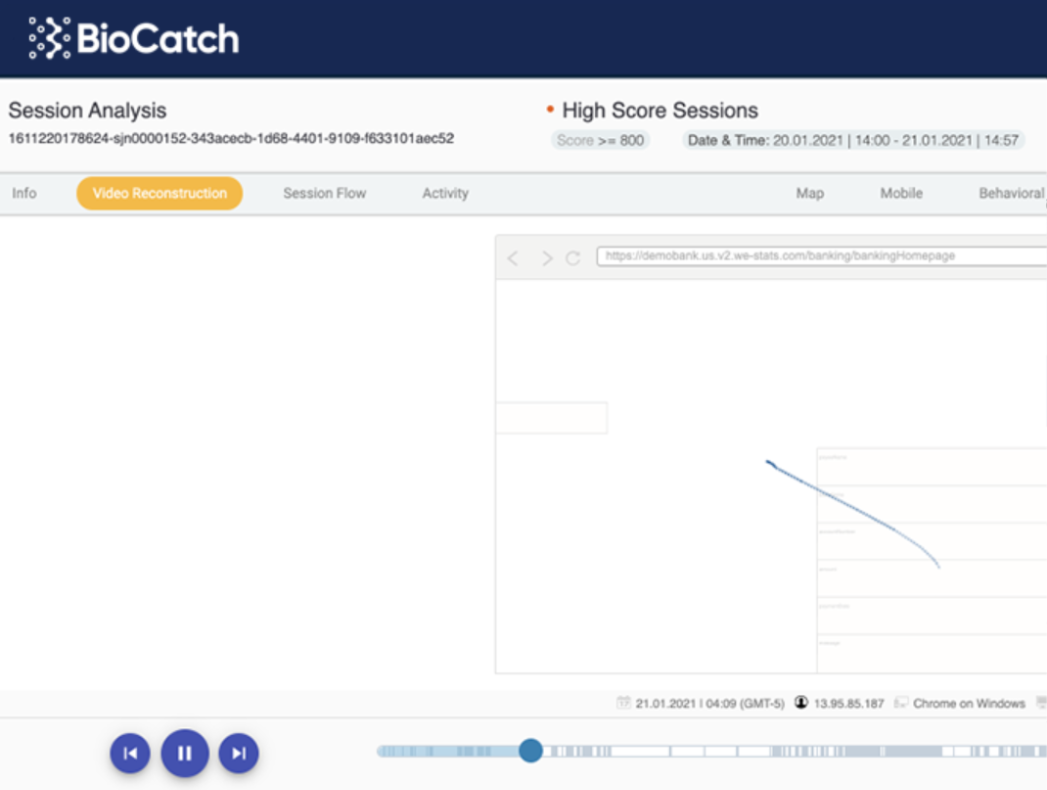Select the Video Reconstruction tab
Image resolution: width=1047 pixels, height=790 pixels.
coord(160,193)
